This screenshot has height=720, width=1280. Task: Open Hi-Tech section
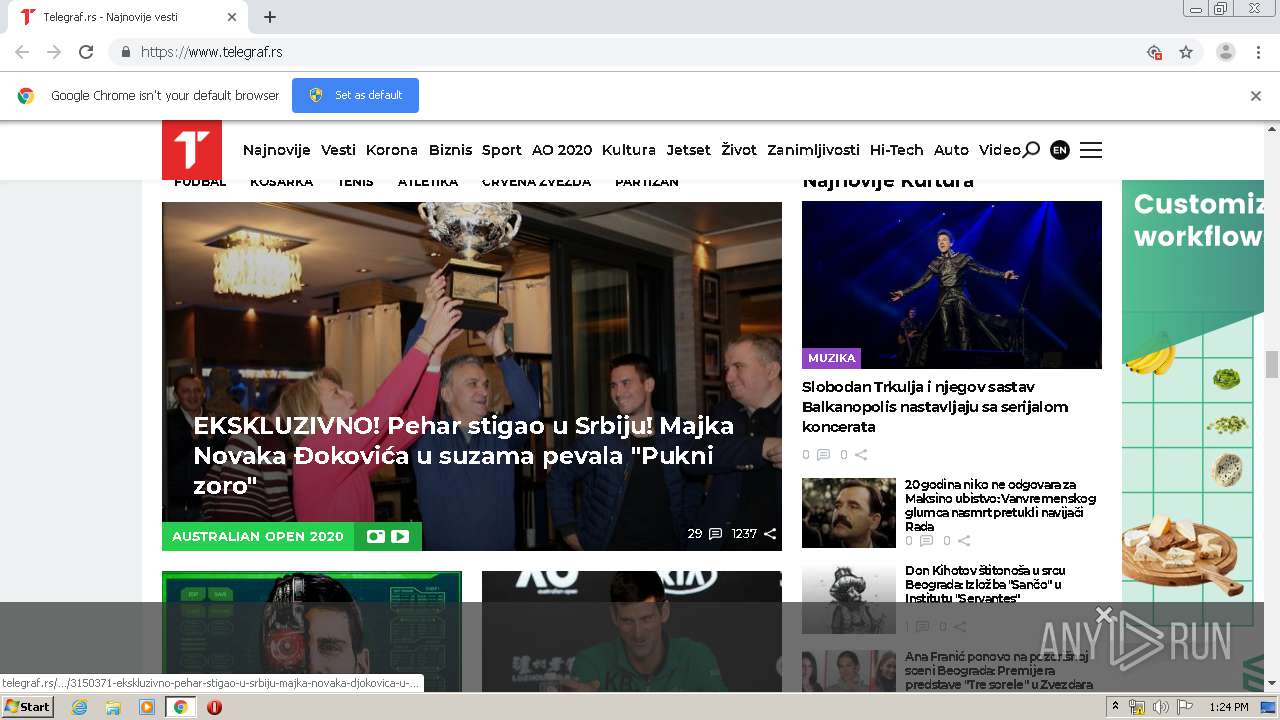(897, 150)
